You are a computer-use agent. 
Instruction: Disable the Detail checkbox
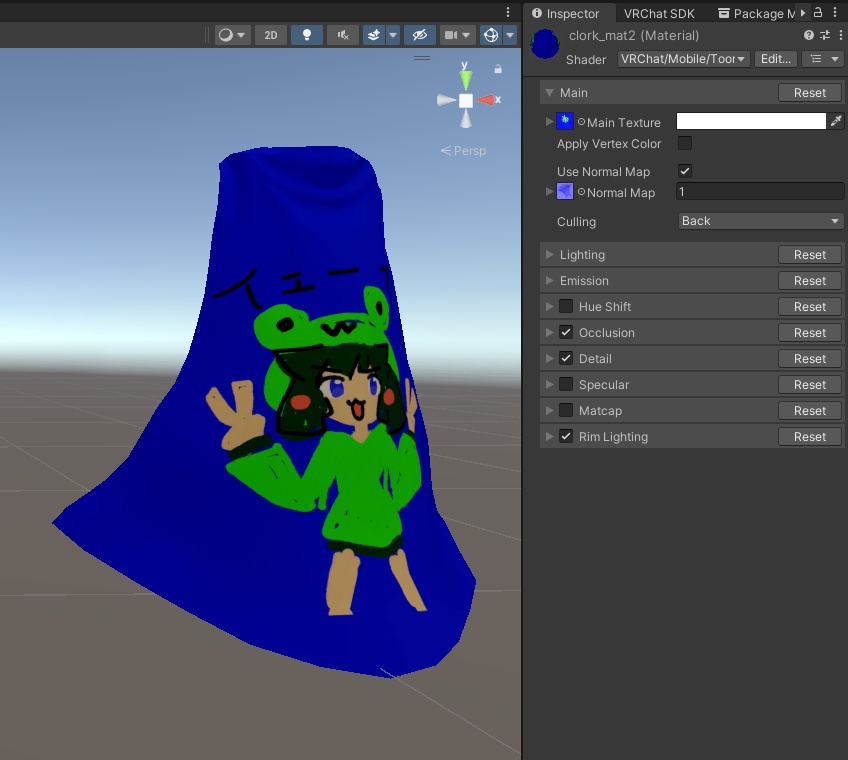pos(566,358)
